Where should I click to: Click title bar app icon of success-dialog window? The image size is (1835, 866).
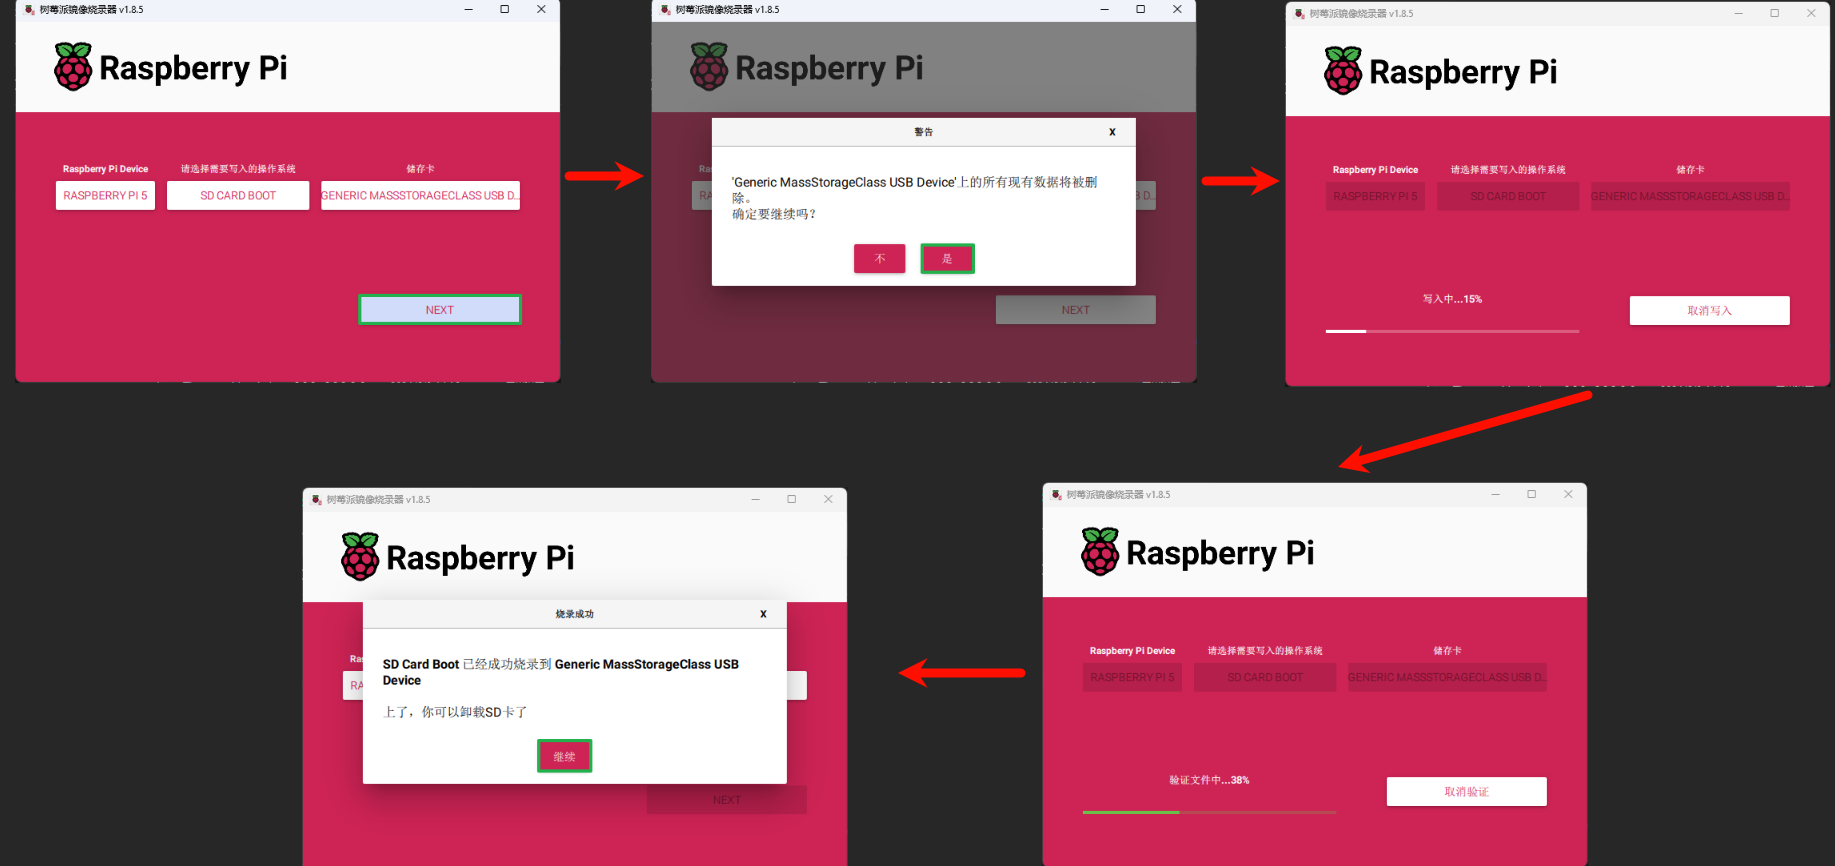tap(316, 500)
